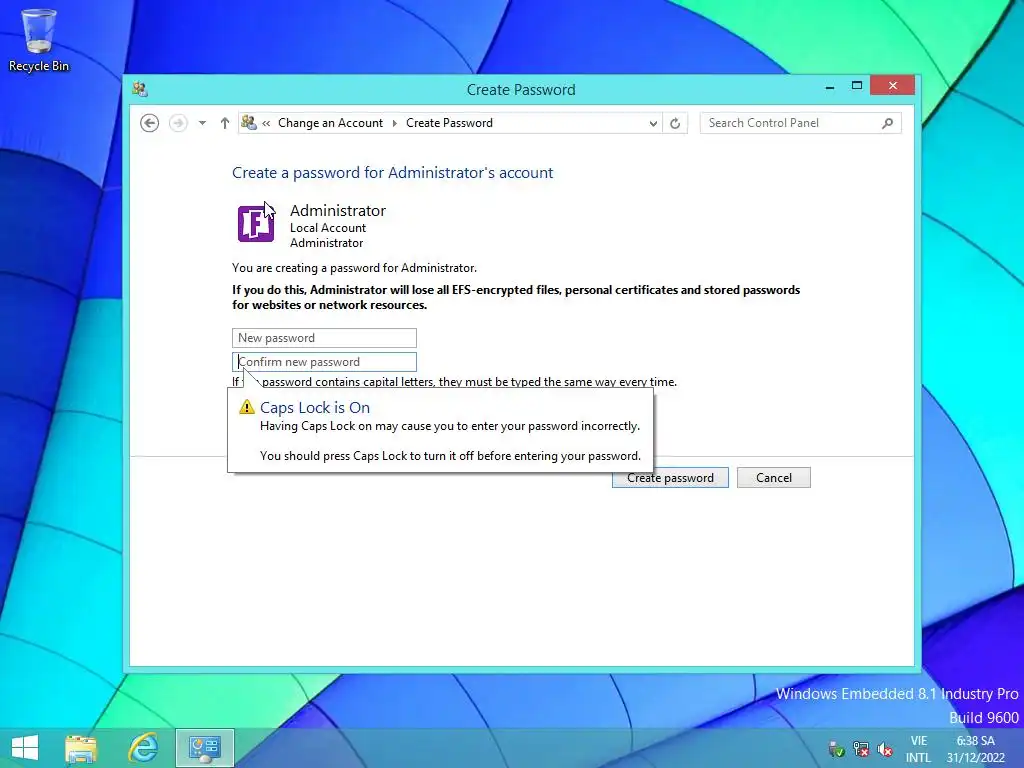Click the muted volume tray icon

(x=885, y=749)
